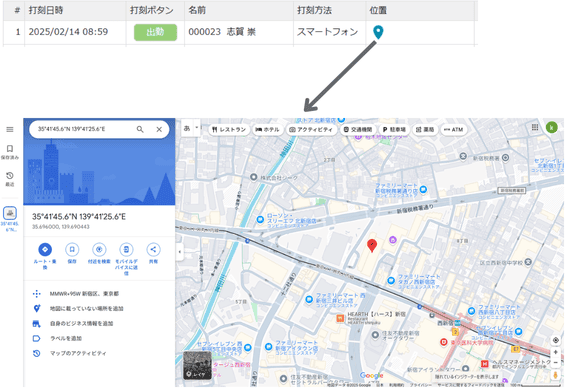565x388 pixels.
Task: Open the hamburger menu in Google Maps
Action: click(10, 129)
